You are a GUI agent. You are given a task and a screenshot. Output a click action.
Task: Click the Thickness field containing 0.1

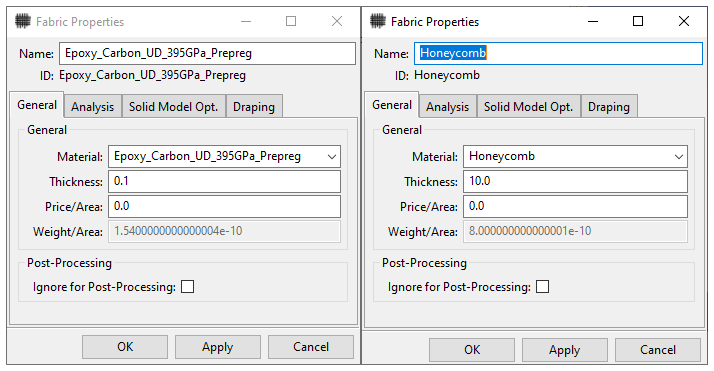click(224, 181)
